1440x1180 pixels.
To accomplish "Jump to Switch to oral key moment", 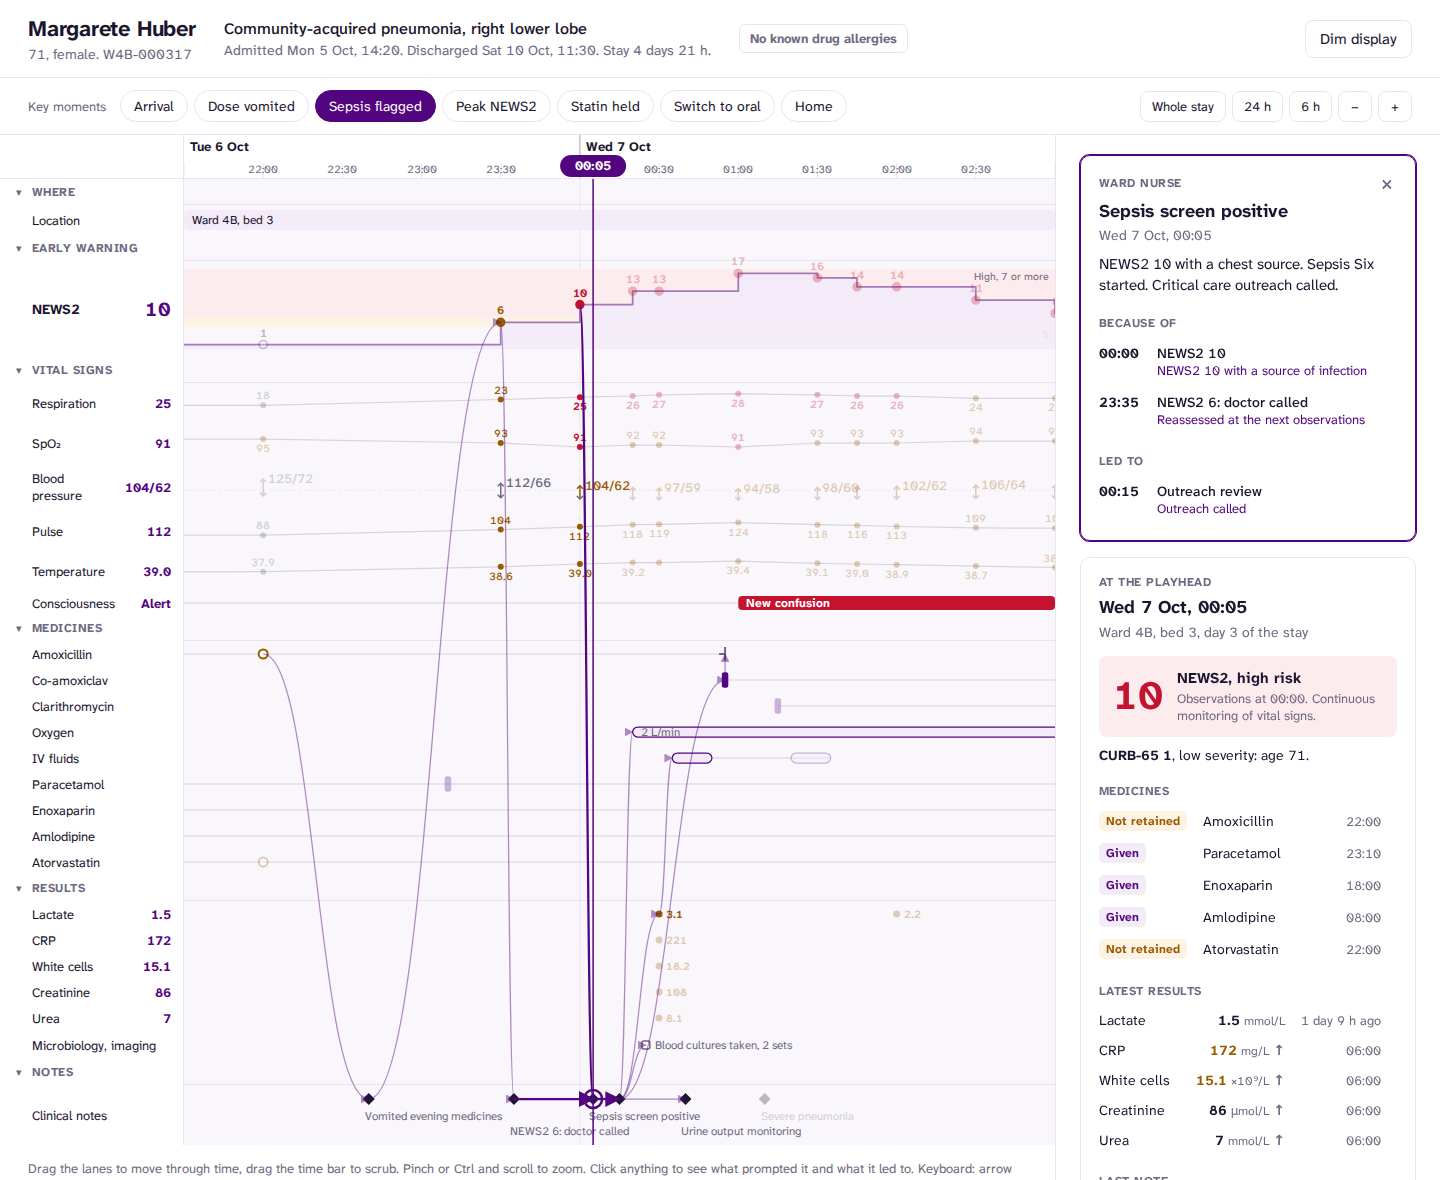I will pyautogui.click(x=717, y=107).
